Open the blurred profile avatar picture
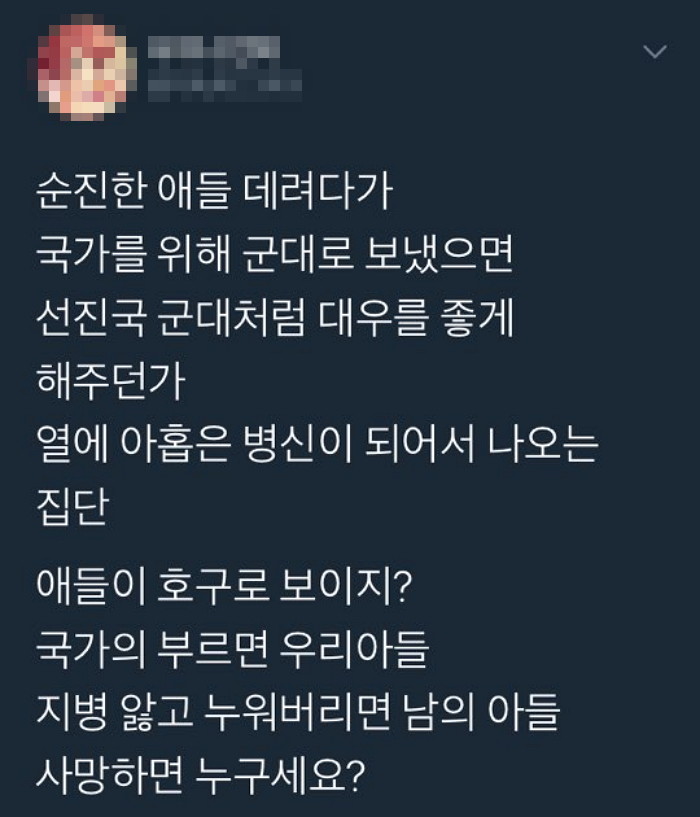 click(83, 68)
